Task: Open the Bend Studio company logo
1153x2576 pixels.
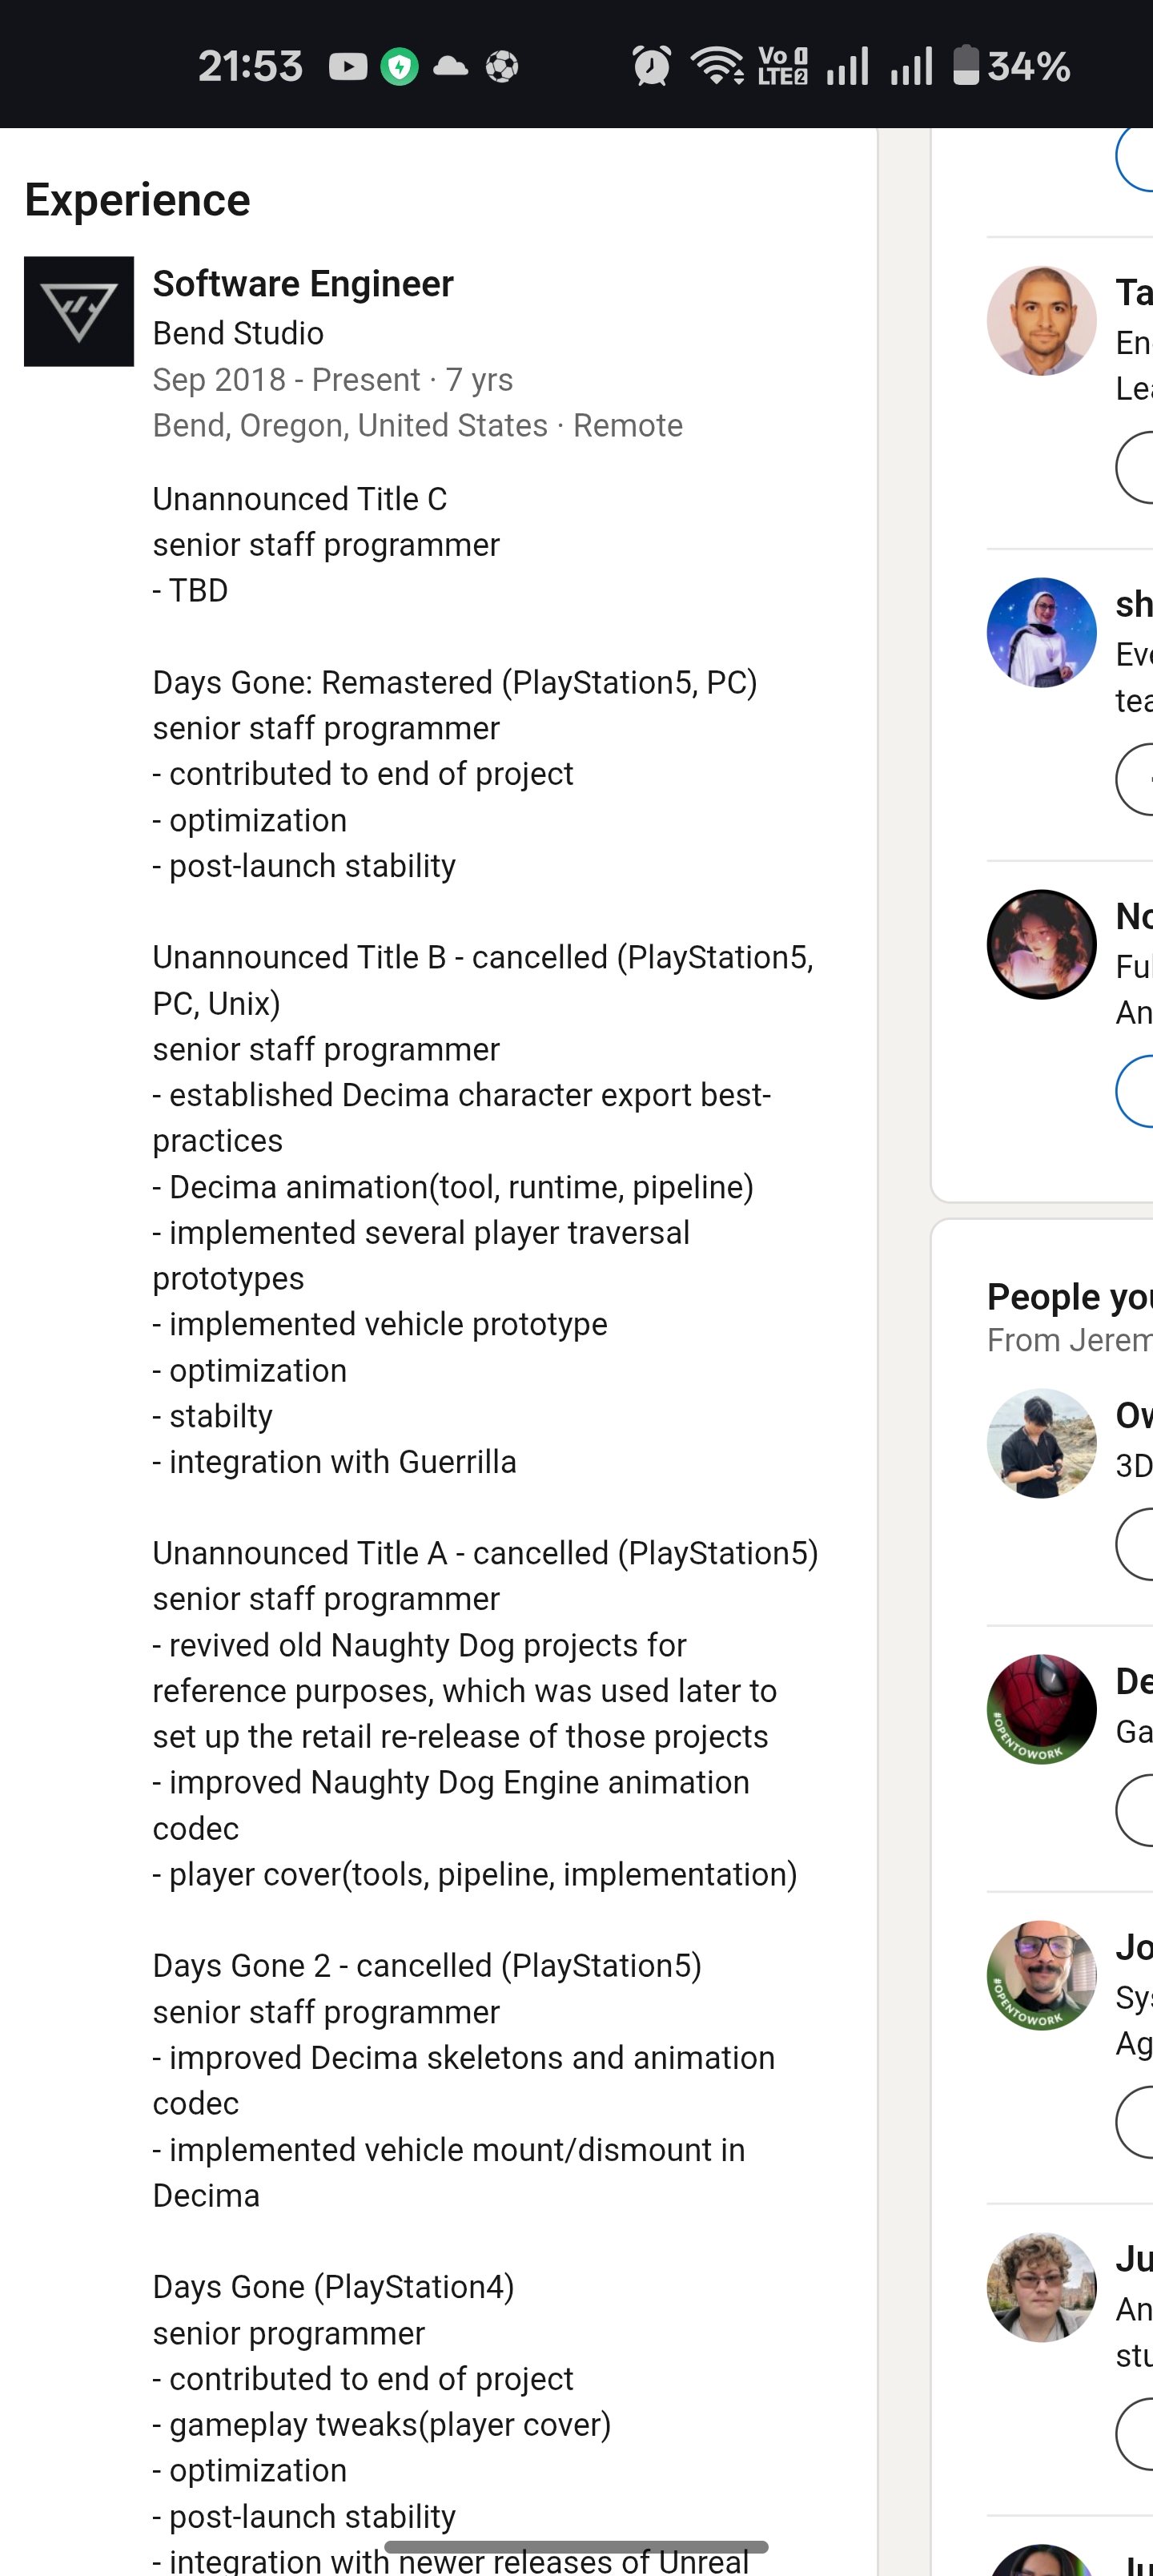Action: [79, 311]
